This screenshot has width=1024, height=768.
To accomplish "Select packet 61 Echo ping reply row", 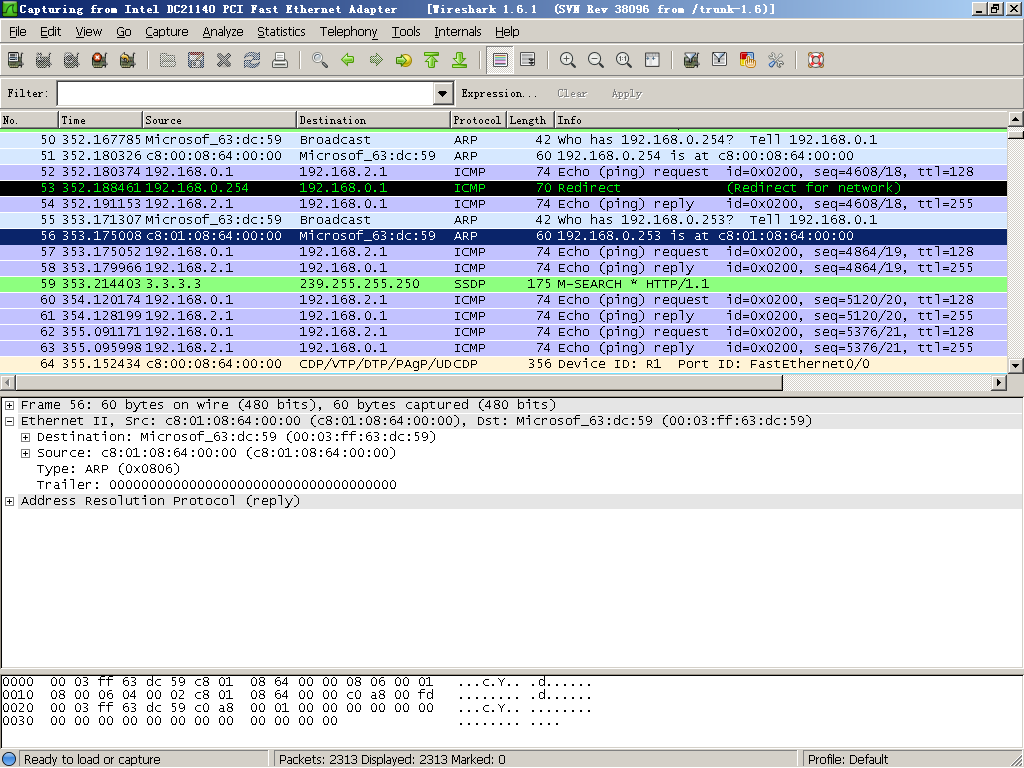I will [x=504, y=316].
